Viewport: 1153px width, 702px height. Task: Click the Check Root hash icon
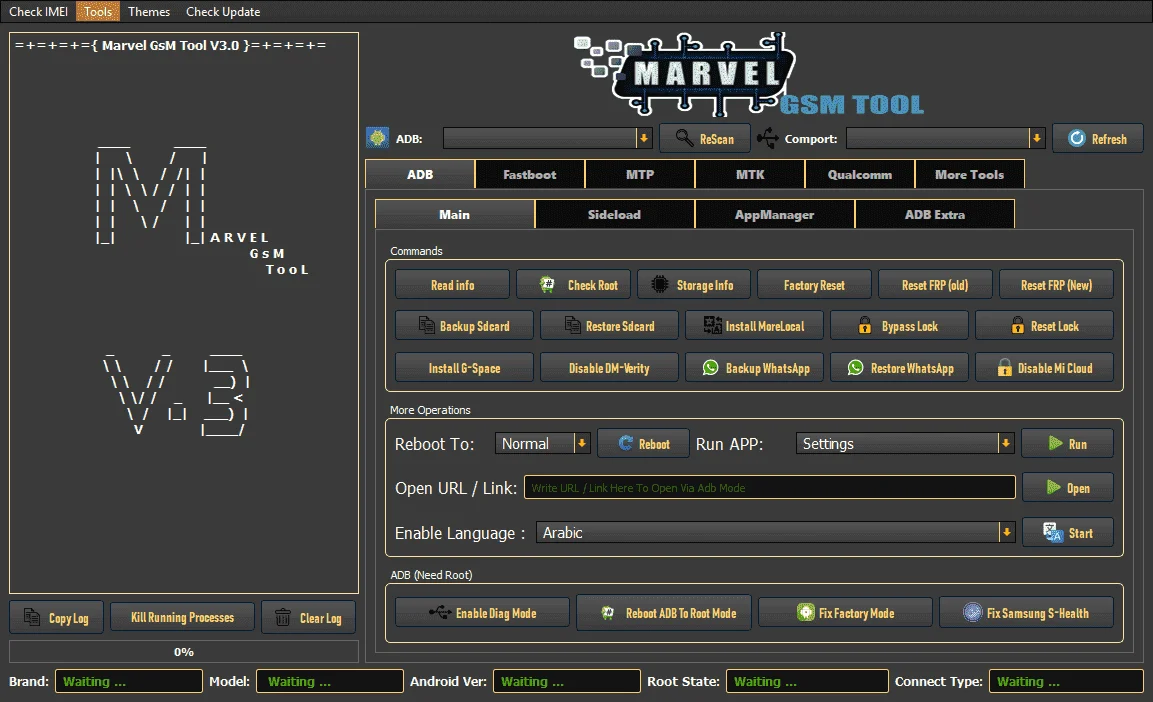547,284
